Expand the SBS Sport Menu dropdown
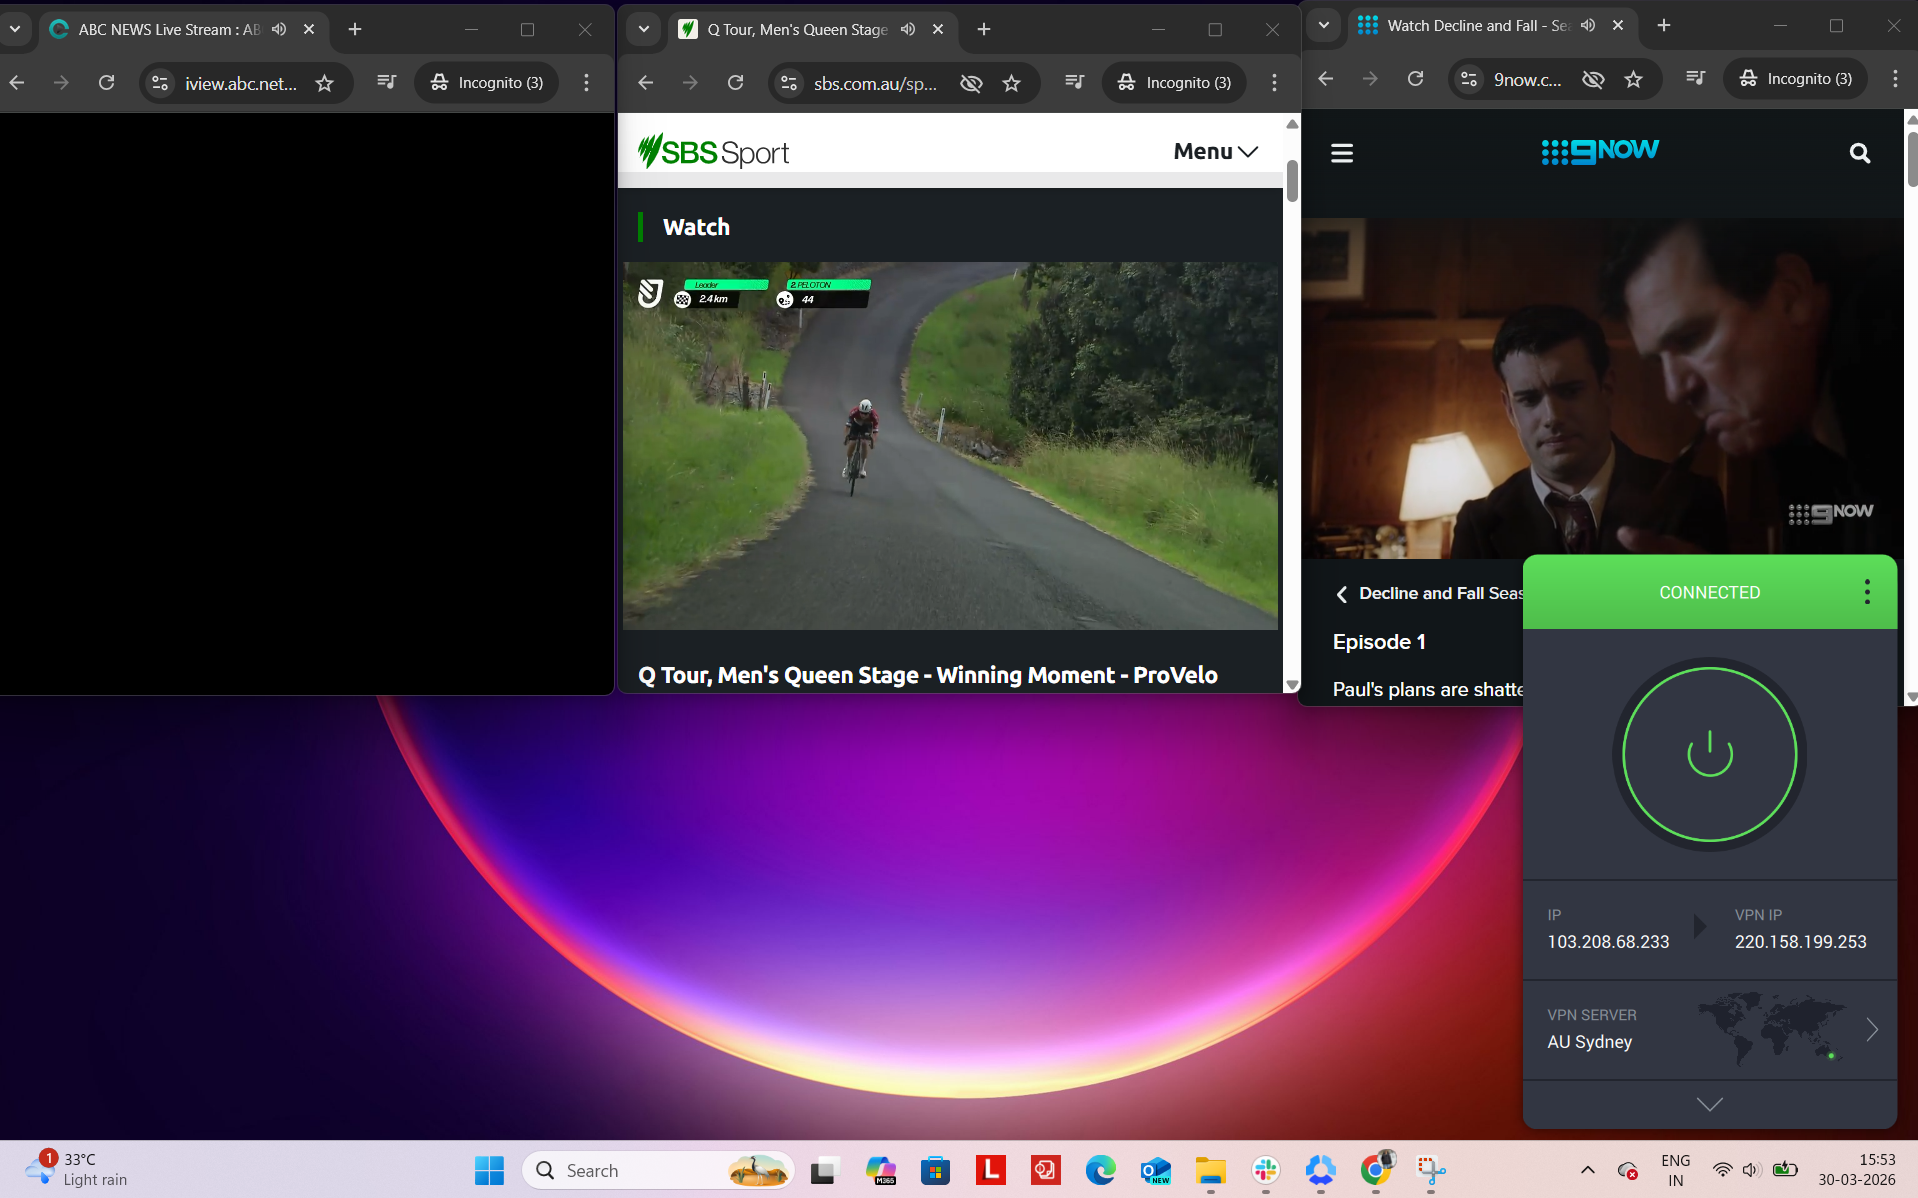The width and height of the screenshot is (1918, 1198). 1215,151
